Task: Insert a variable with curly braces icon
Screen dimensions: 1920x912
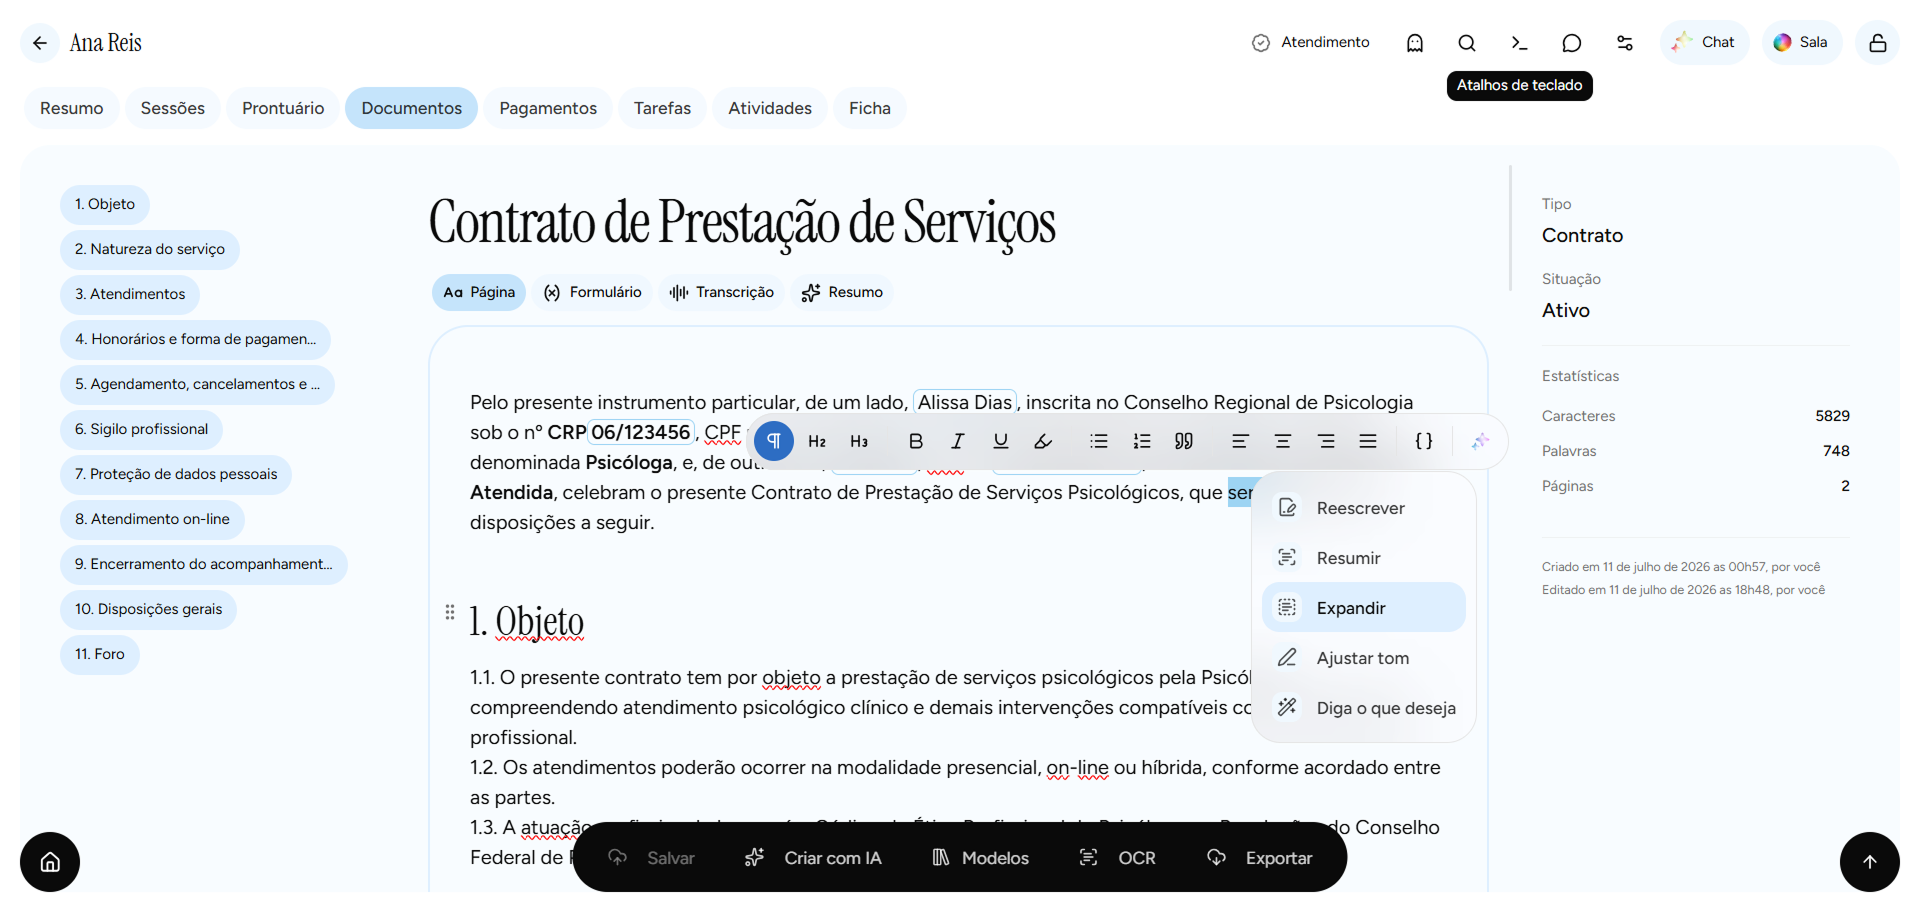Action: (x=1424, y=441)
